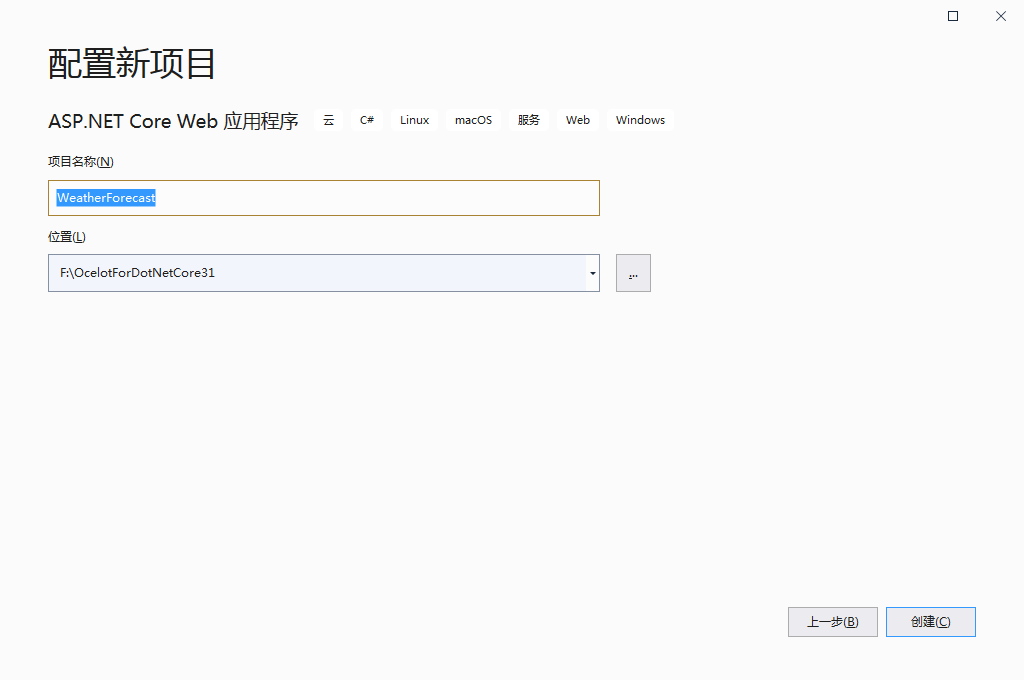1024x680 pixels.
Task: Go back with 上一步(B) button
Action: click(x=833, y=622)
